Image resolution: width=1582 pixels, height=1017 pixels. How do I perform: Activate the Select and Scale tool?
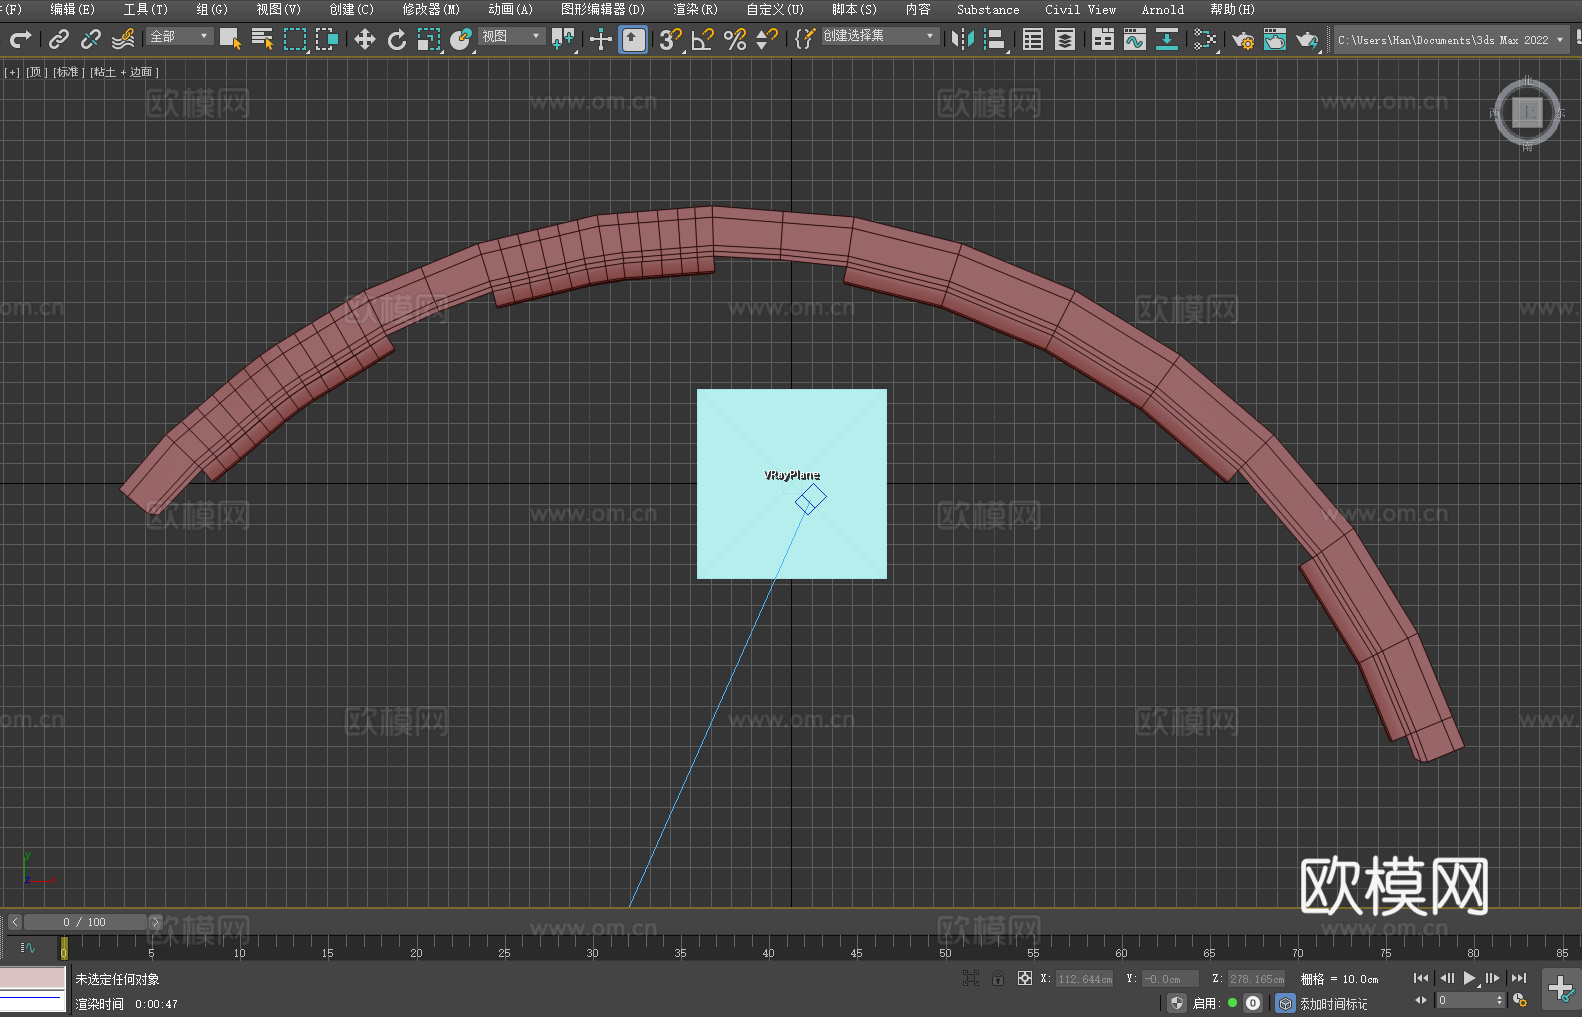(429, 39)
